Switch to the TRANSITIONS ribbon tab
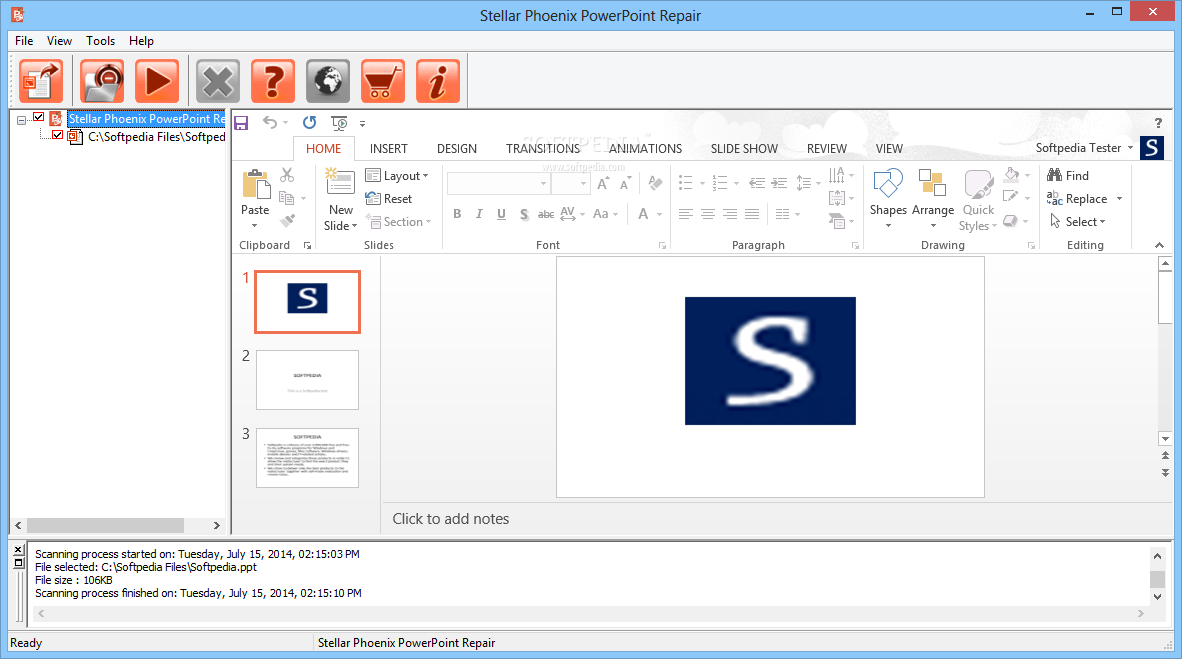Screen dimensions: 1182x659 click(x=543, y=149)
